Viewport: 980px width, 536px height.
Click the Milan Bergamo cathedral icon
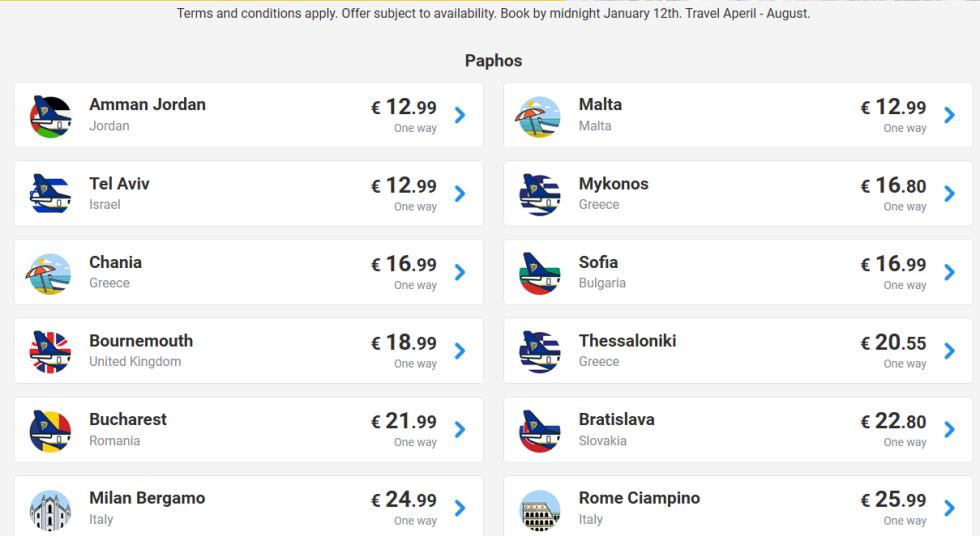click(50, 510)
